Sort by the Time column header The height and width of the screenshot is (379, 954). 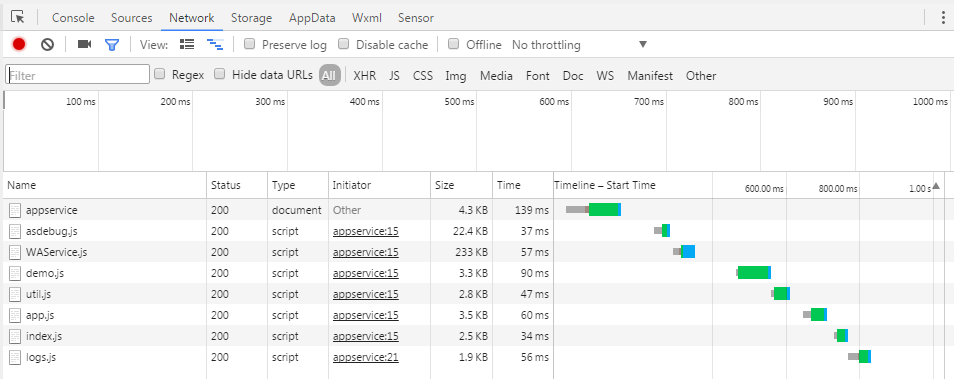click(x=523, y=186)
